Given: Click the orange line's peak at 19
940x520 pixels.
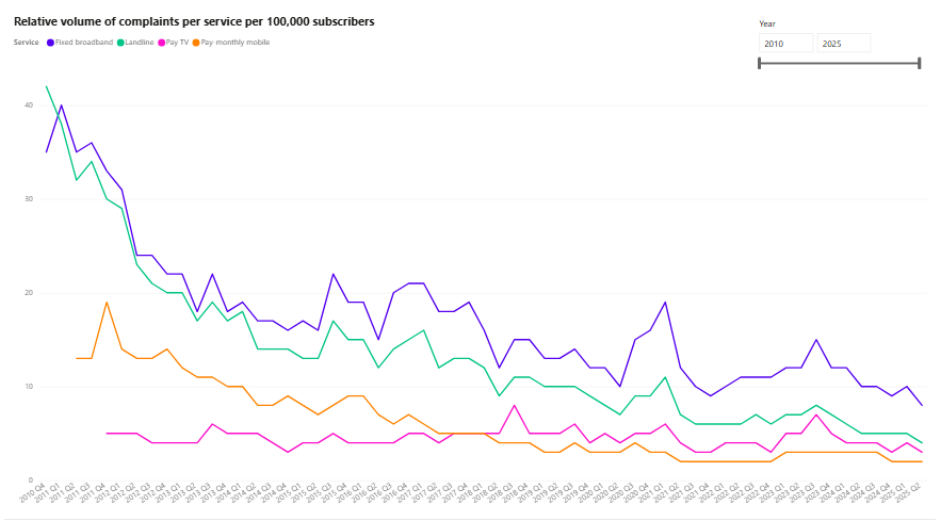Looking at the screenshot, I should coord(106,302).
